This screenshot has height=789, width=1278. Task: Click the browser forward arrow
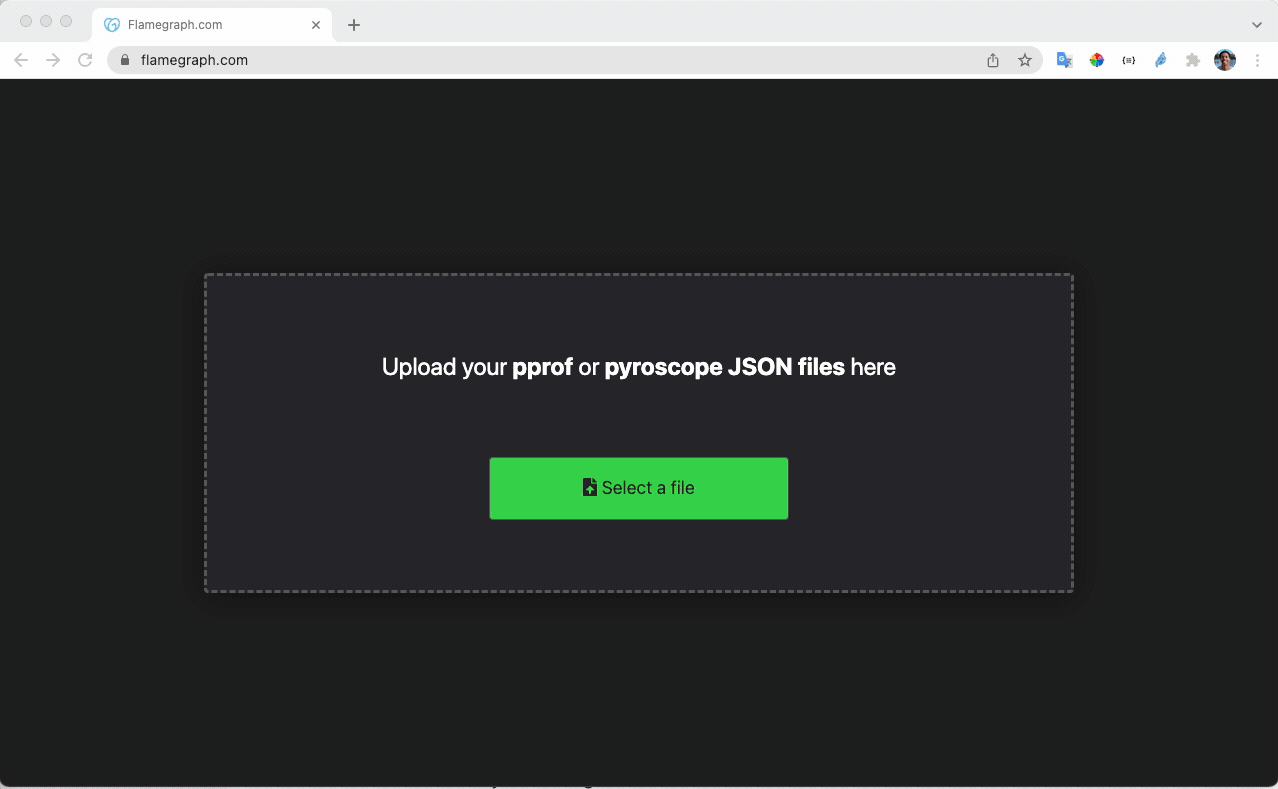[x=53, y=60]
